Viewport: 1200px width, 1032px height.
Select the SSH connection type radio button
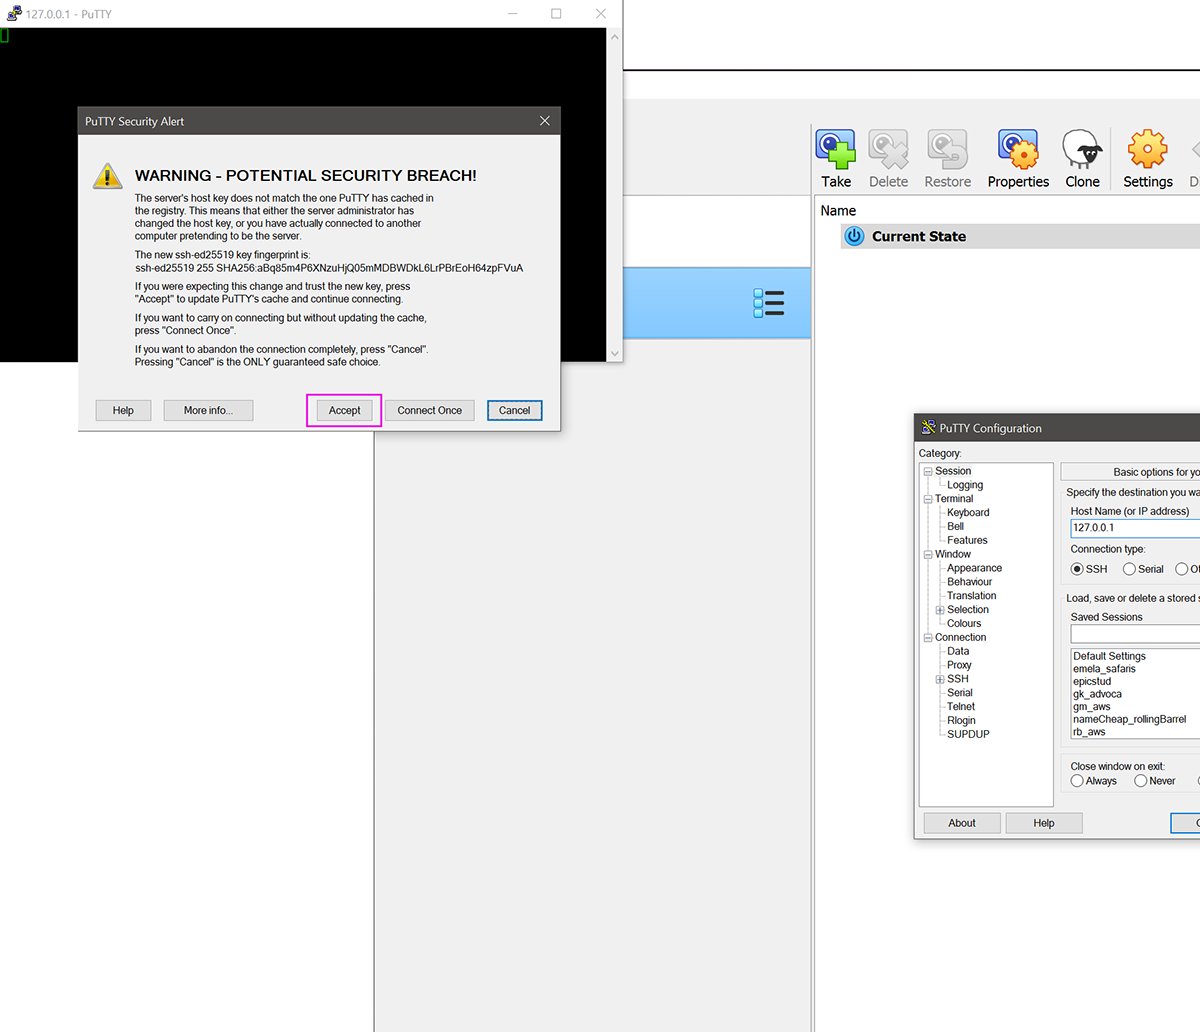[1077, 569]
